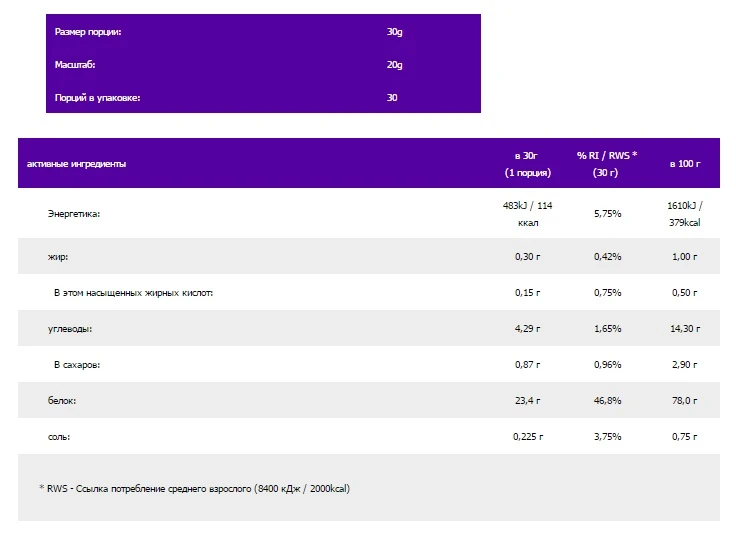Click the 14,30 г carbohydrates value
This screenshot has width=736, height=538.
tap(685, 328)
